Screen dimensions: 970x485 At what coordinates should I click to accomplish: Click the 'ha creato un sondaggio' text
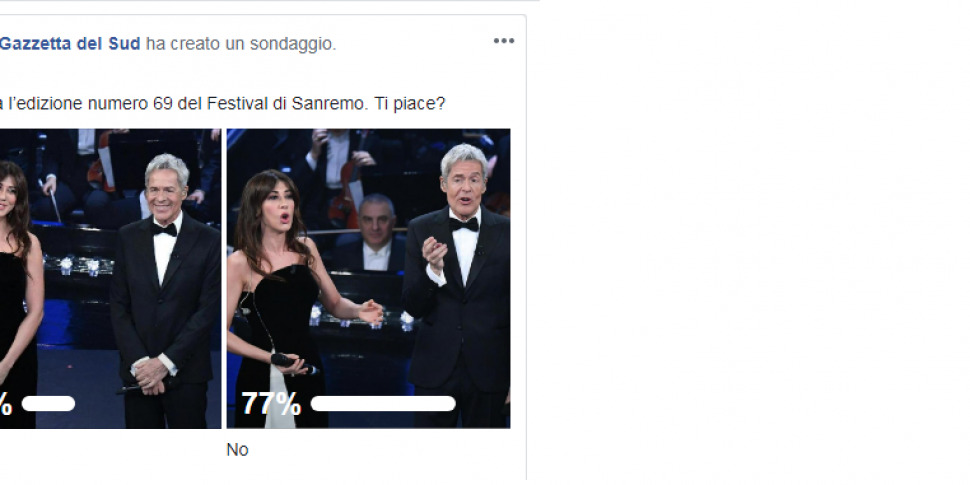241,44
